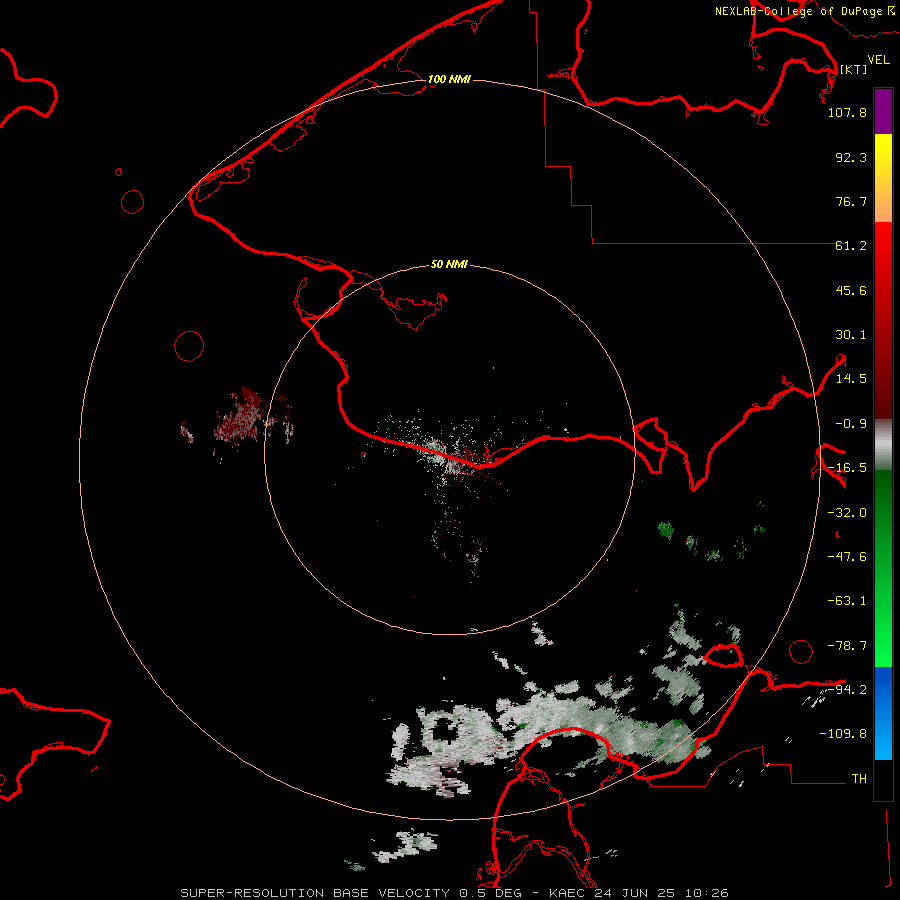Screen dimensions: 900x900
Task: Click the purple segment of color bar
Action: [883, 112]
